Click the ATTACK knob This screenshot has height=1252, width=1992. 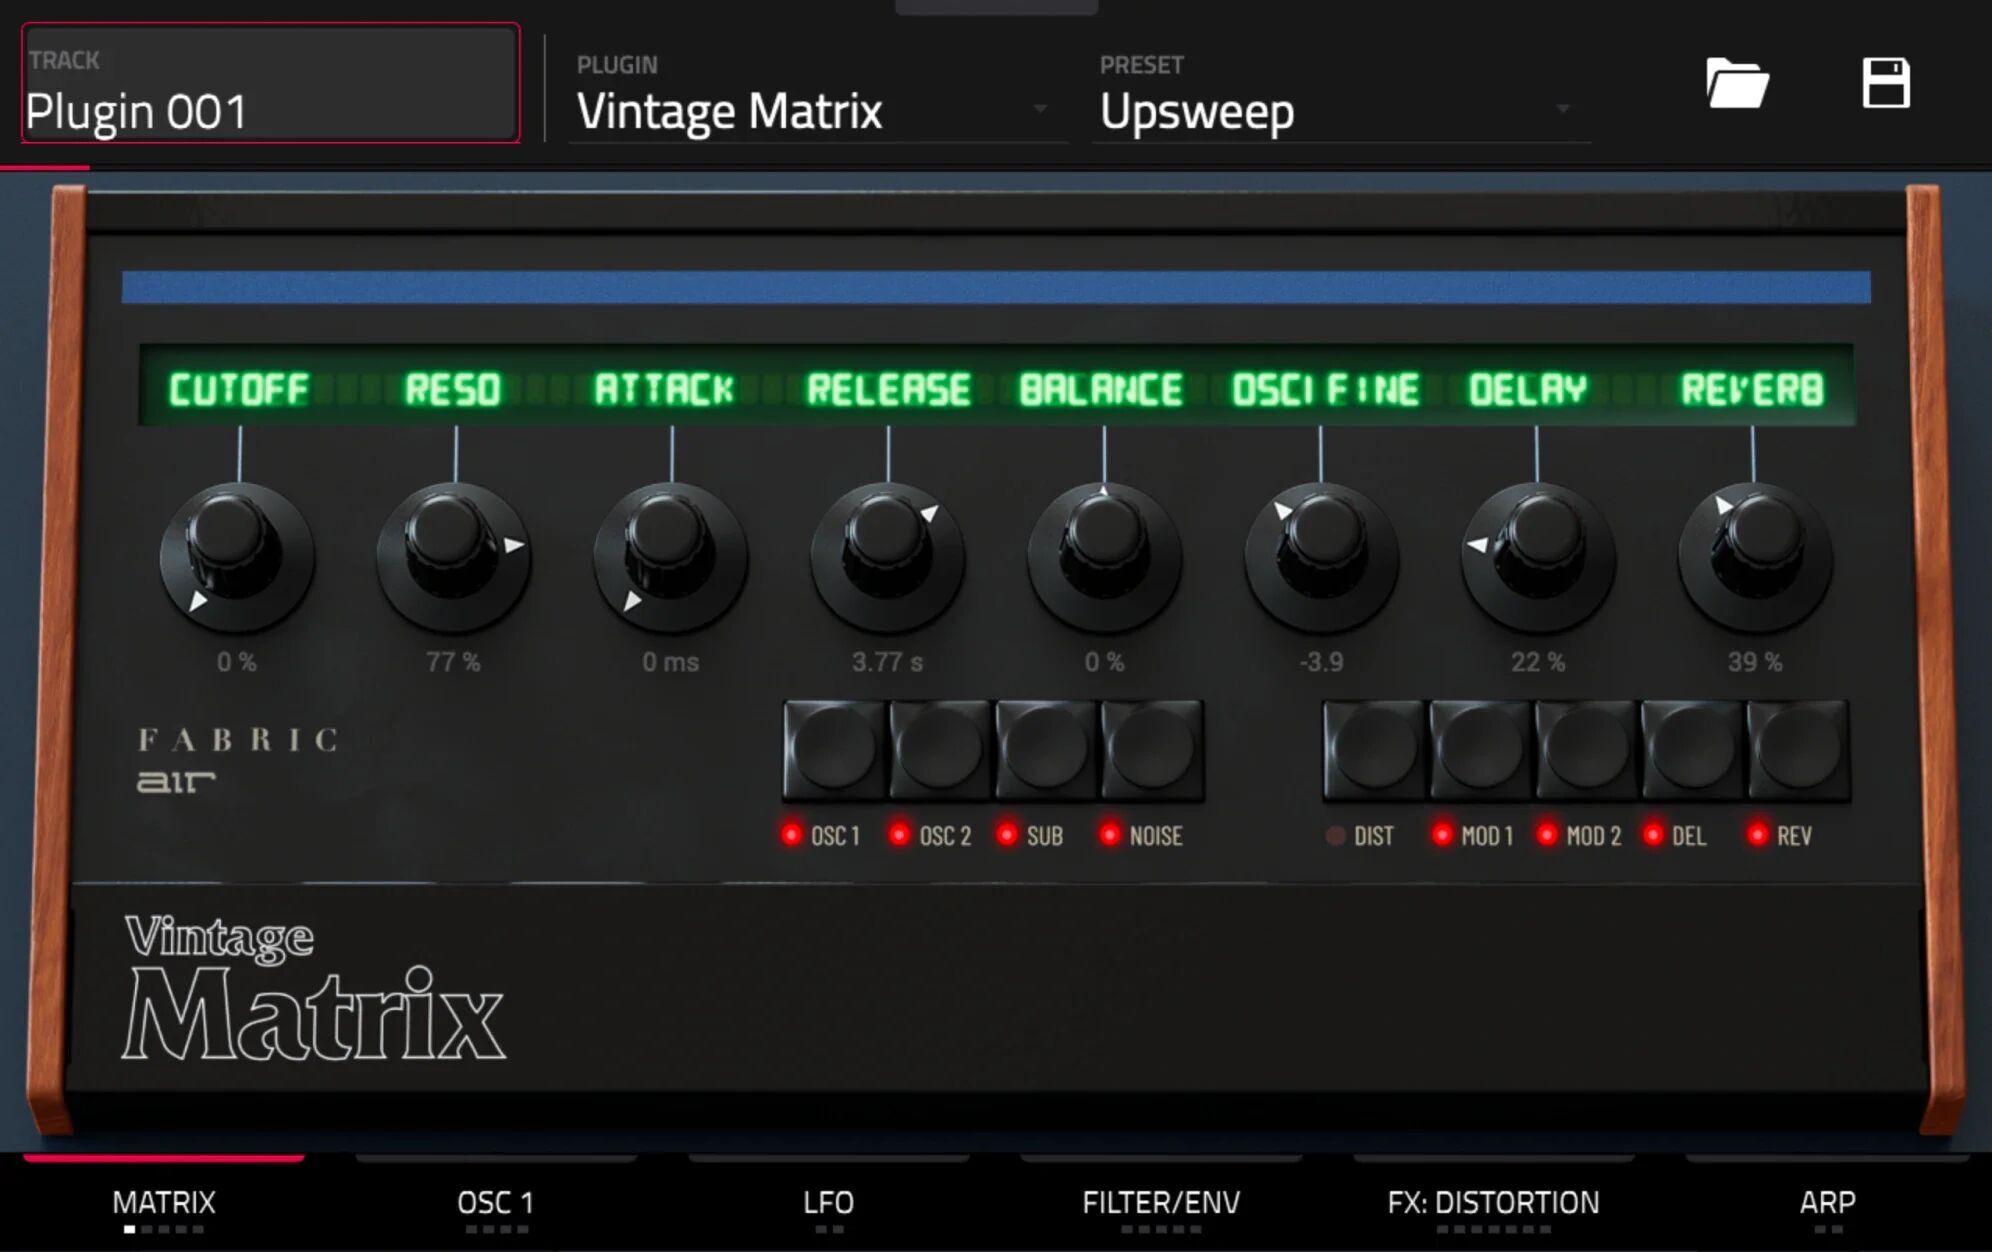(670, 556)
